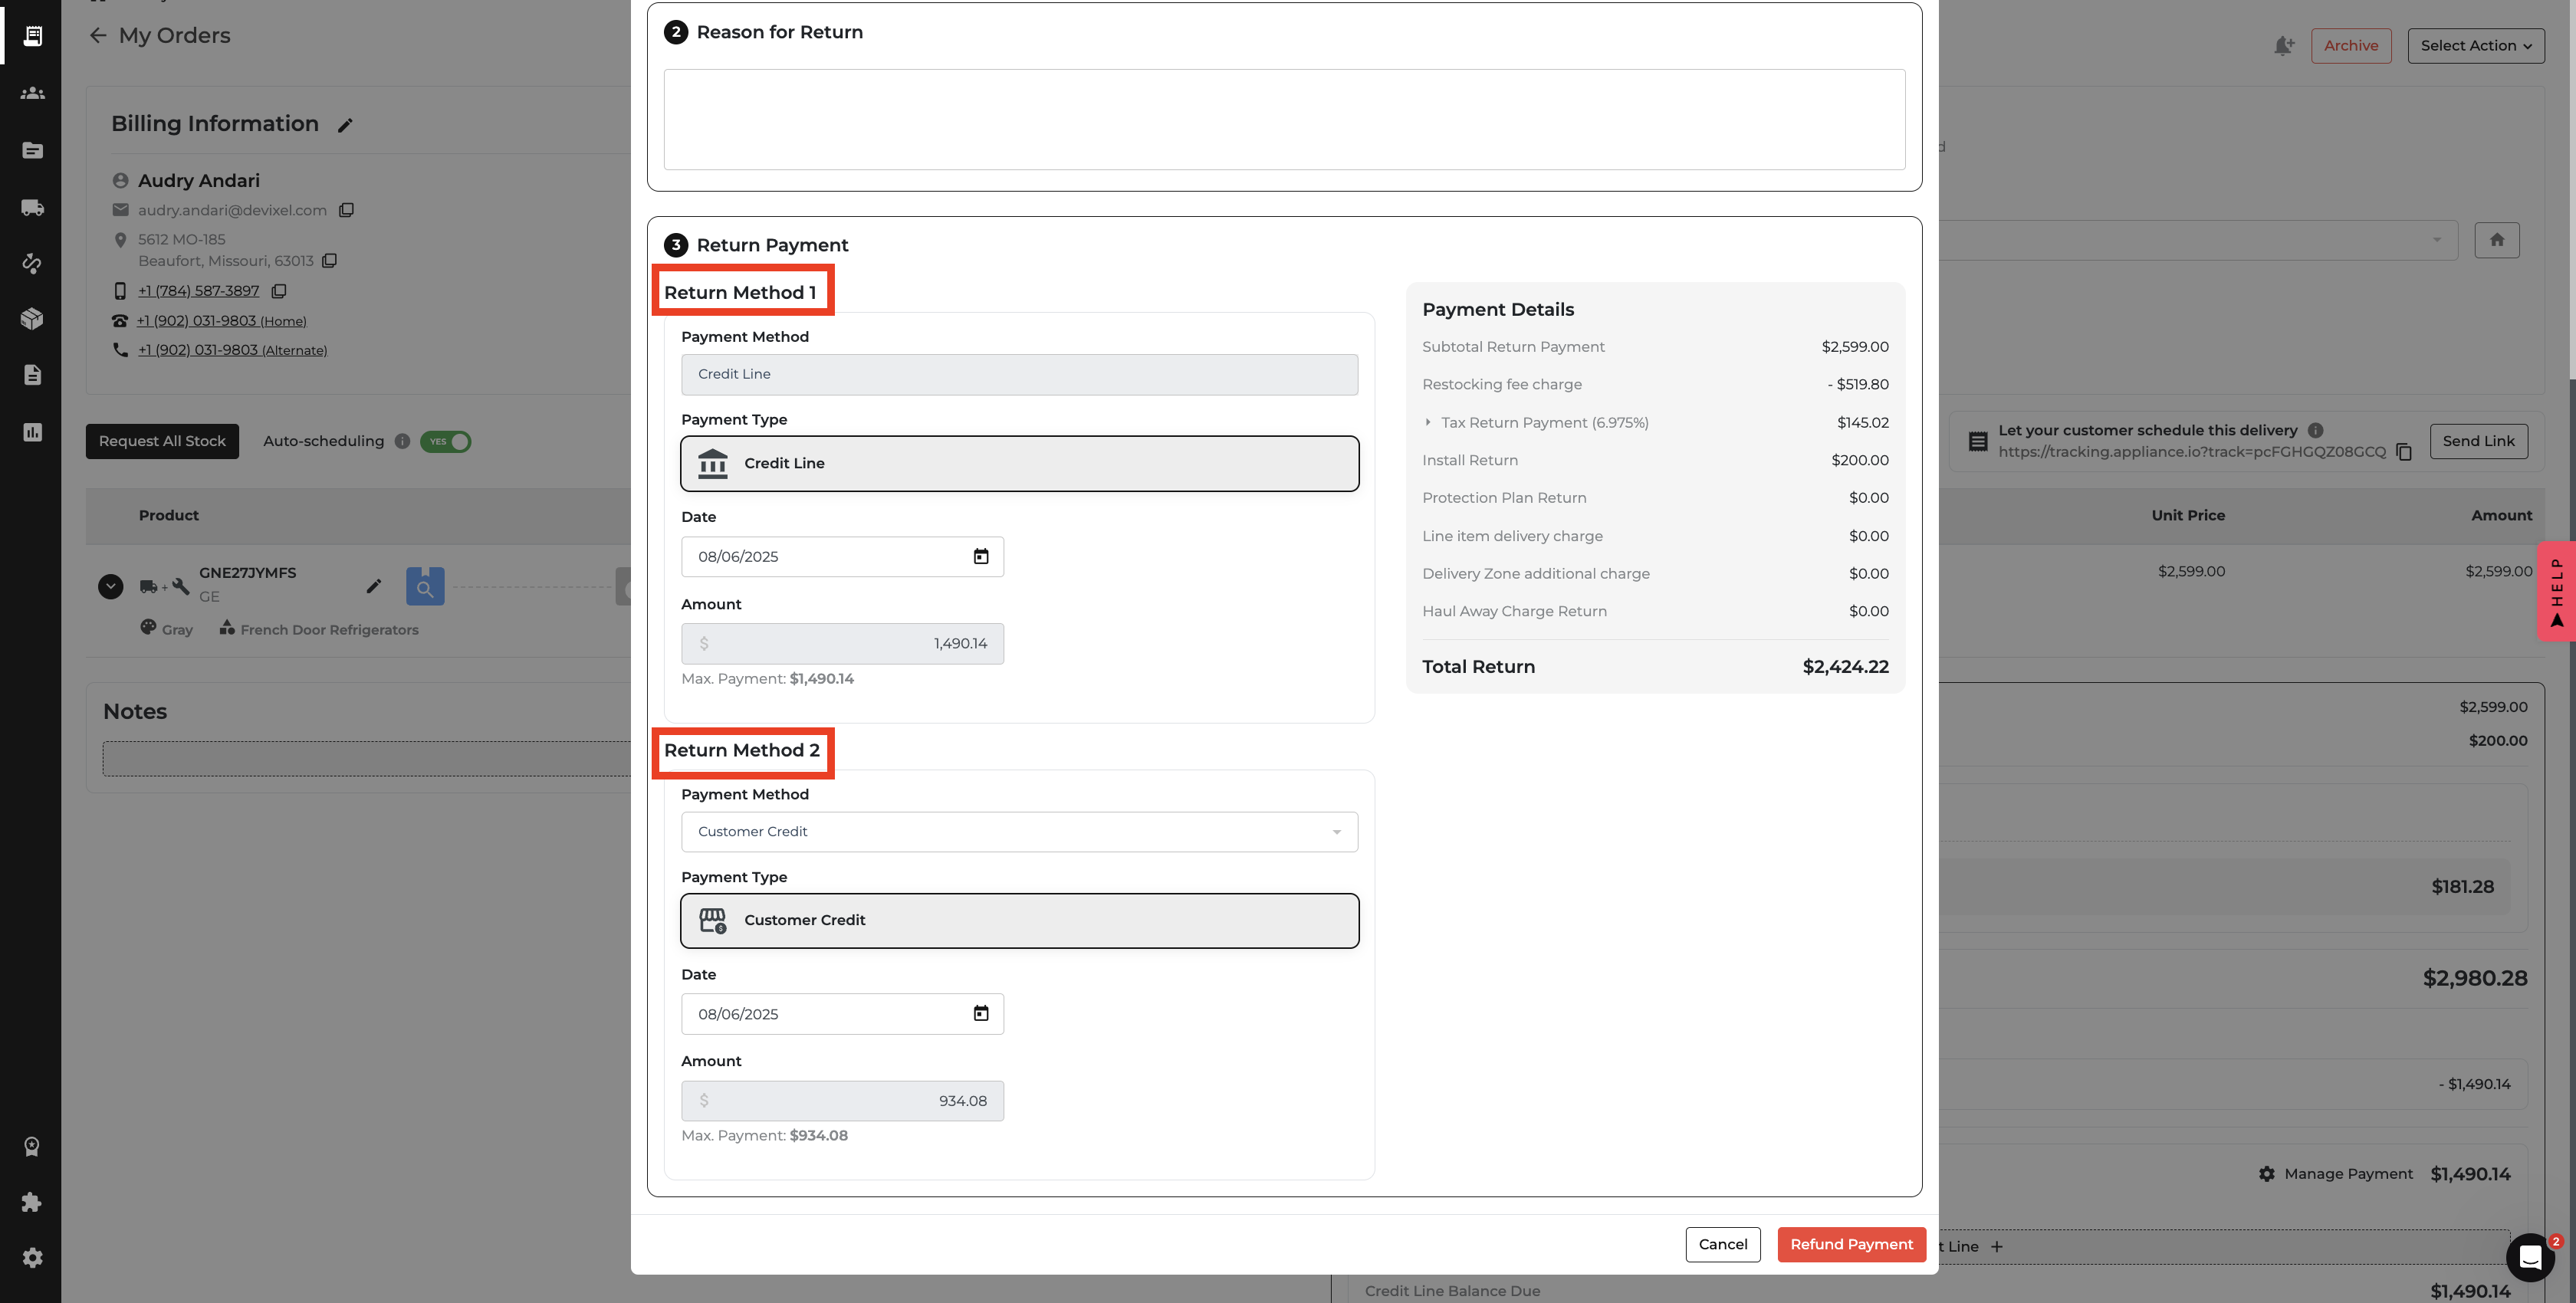Click Return Method 2 Amount field
This screenshot has width=2576, height=1303.
point(842,1101)
